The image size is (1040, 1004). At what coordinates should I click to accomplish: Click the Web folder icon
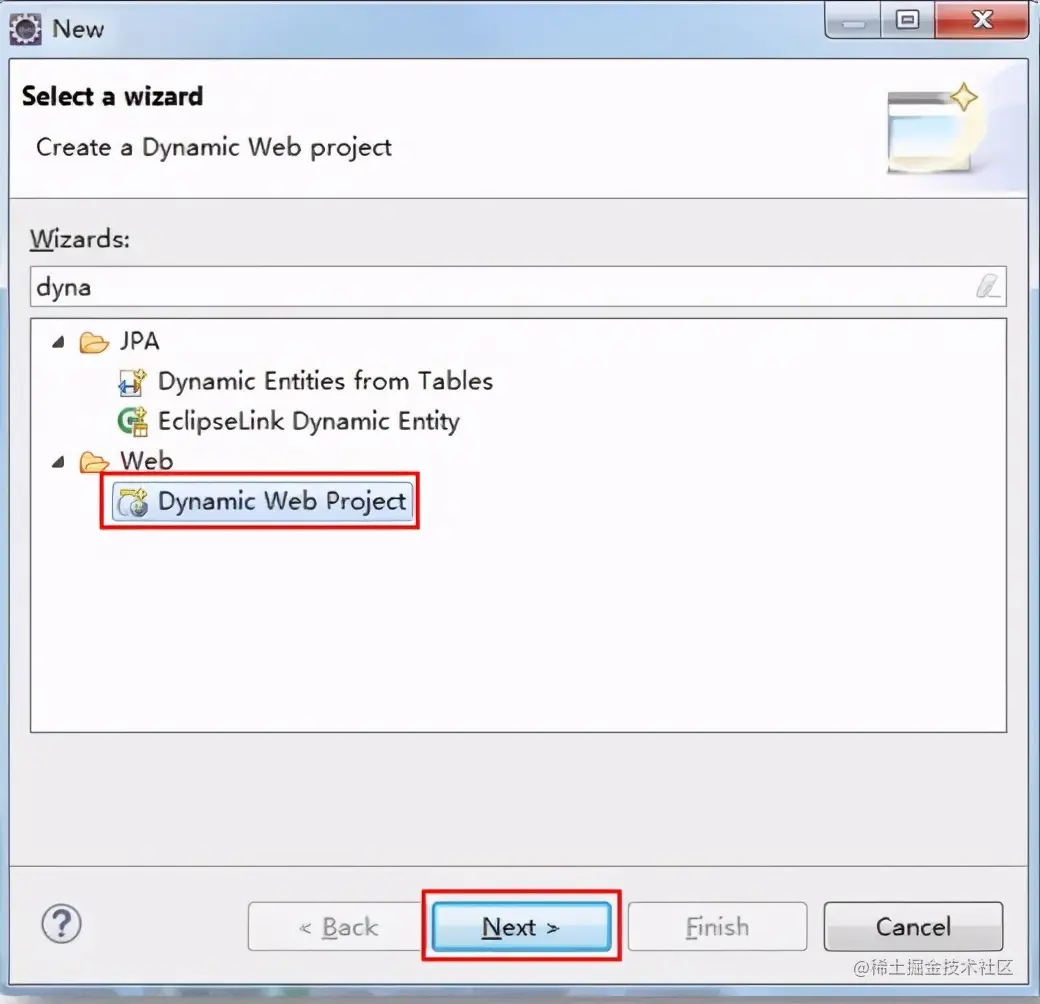pos(94,462)
